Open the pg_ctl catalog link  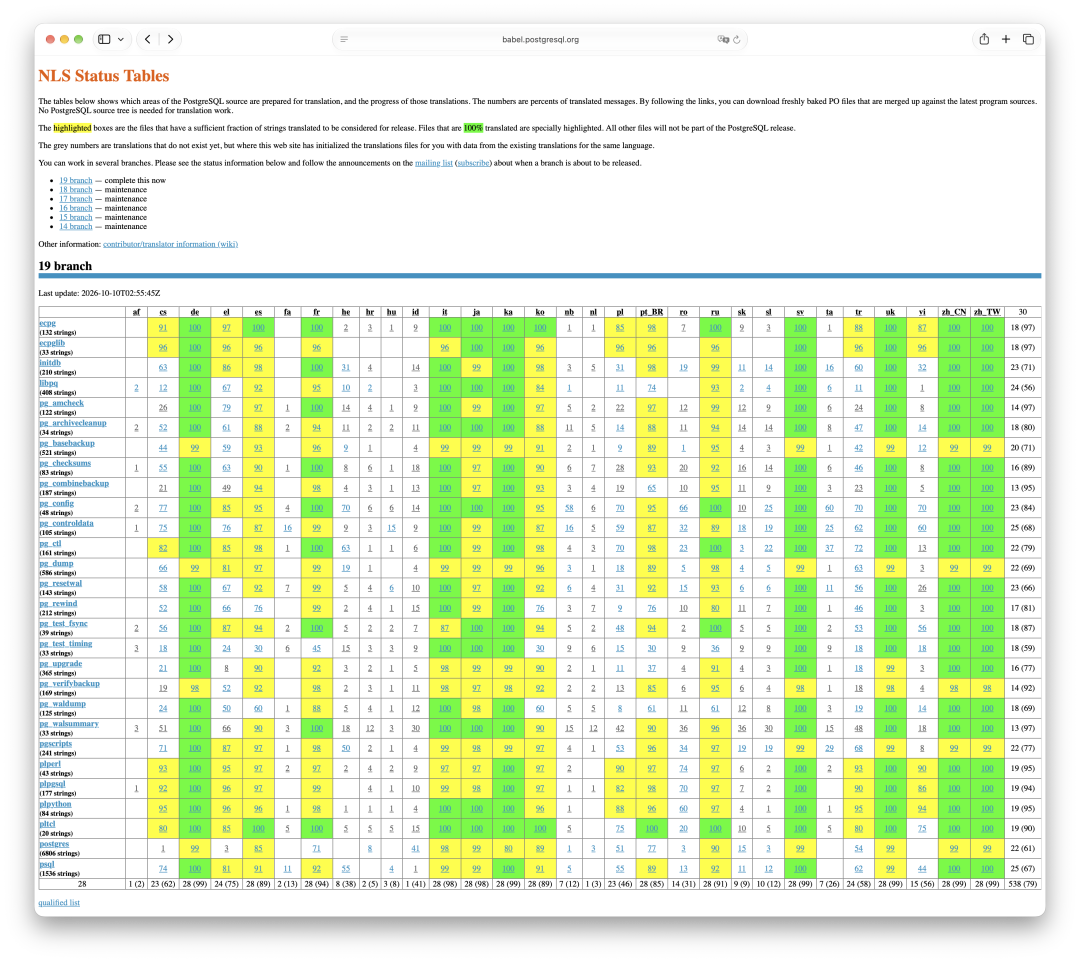coord(50,543)
